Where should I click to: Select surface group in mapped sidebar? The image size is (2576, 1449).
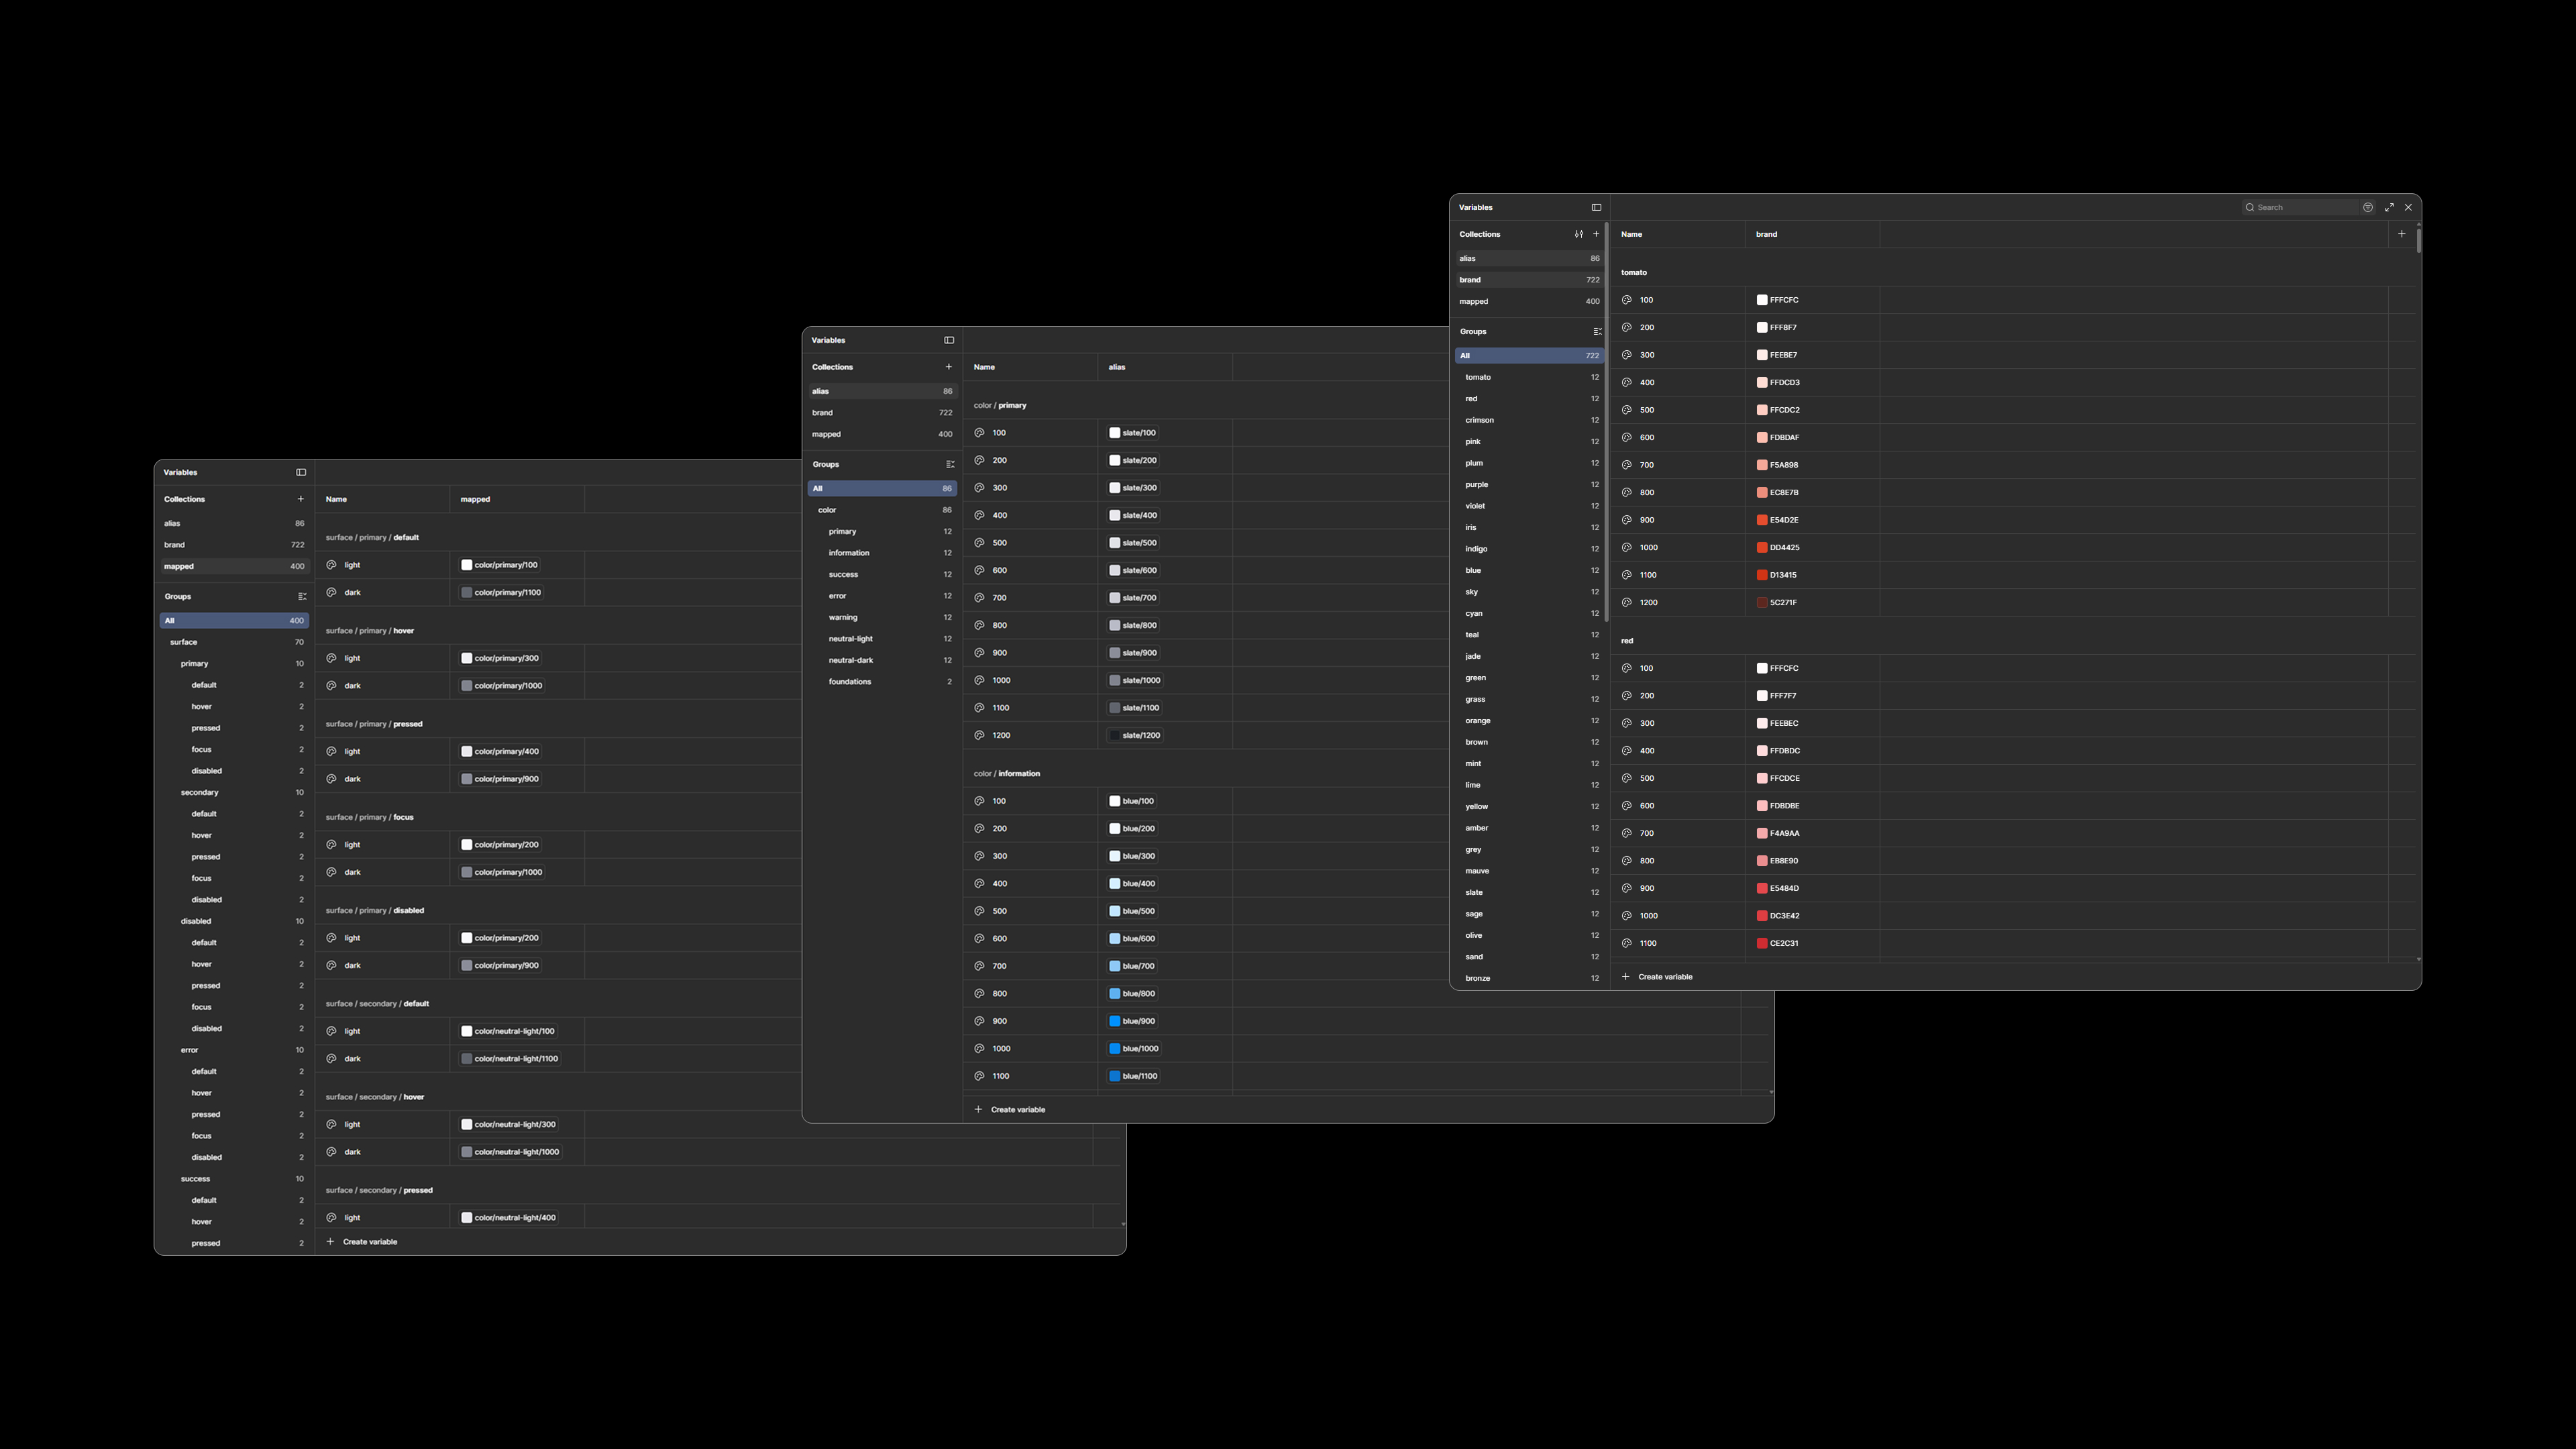coord(234,642)
